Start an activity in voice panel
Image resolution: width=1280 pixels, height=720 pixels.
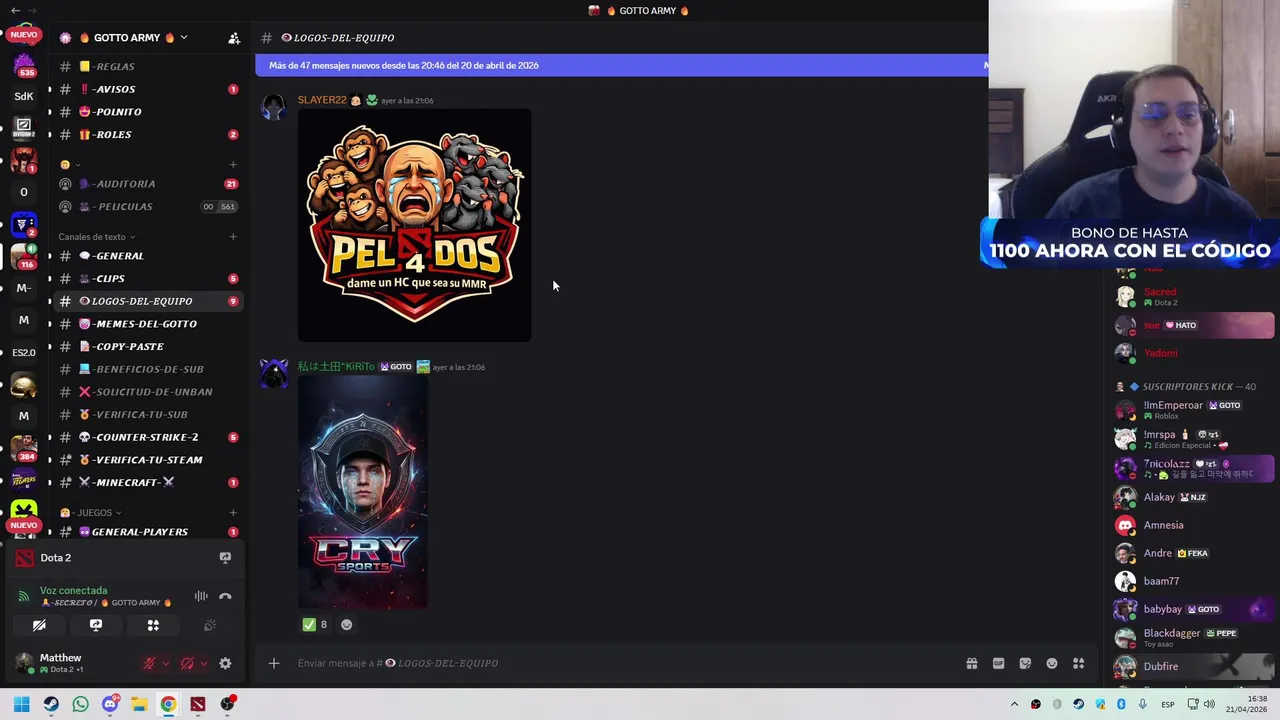click(153, 625)
